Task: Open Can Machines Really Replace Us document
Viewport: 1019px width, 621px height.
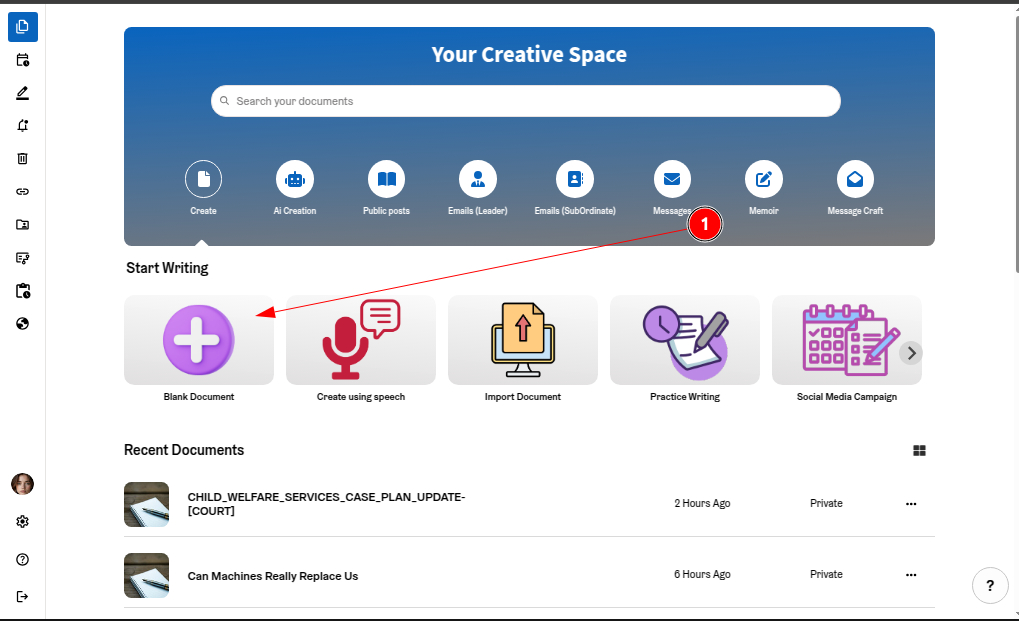Action: 273,576
